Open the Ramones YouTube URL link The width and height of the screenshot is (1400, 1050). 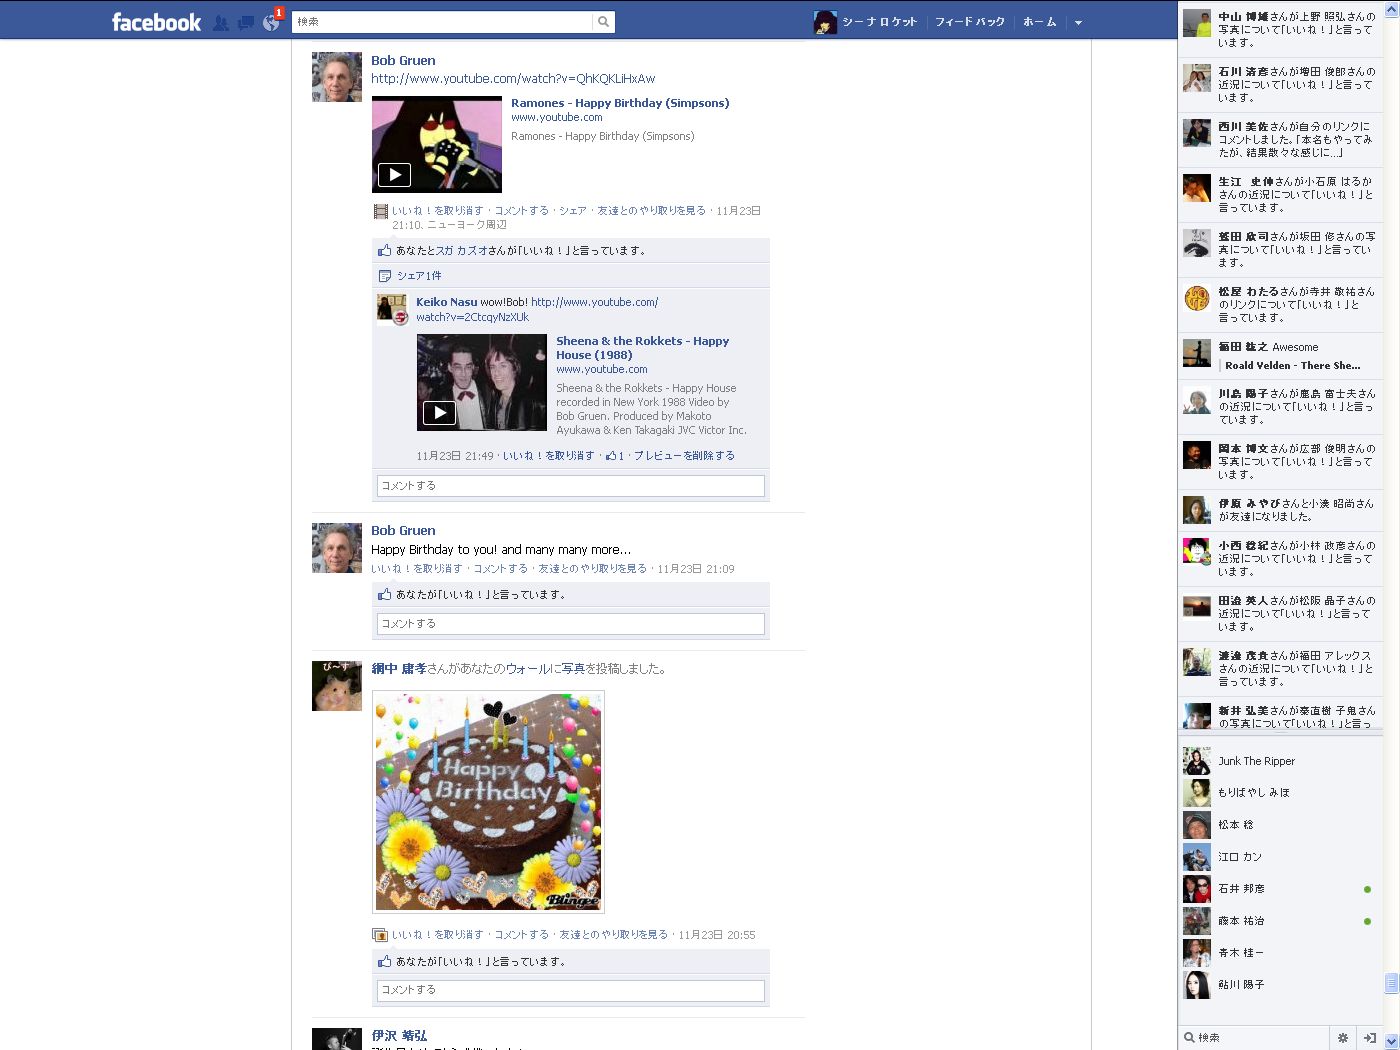pos(513,79)
